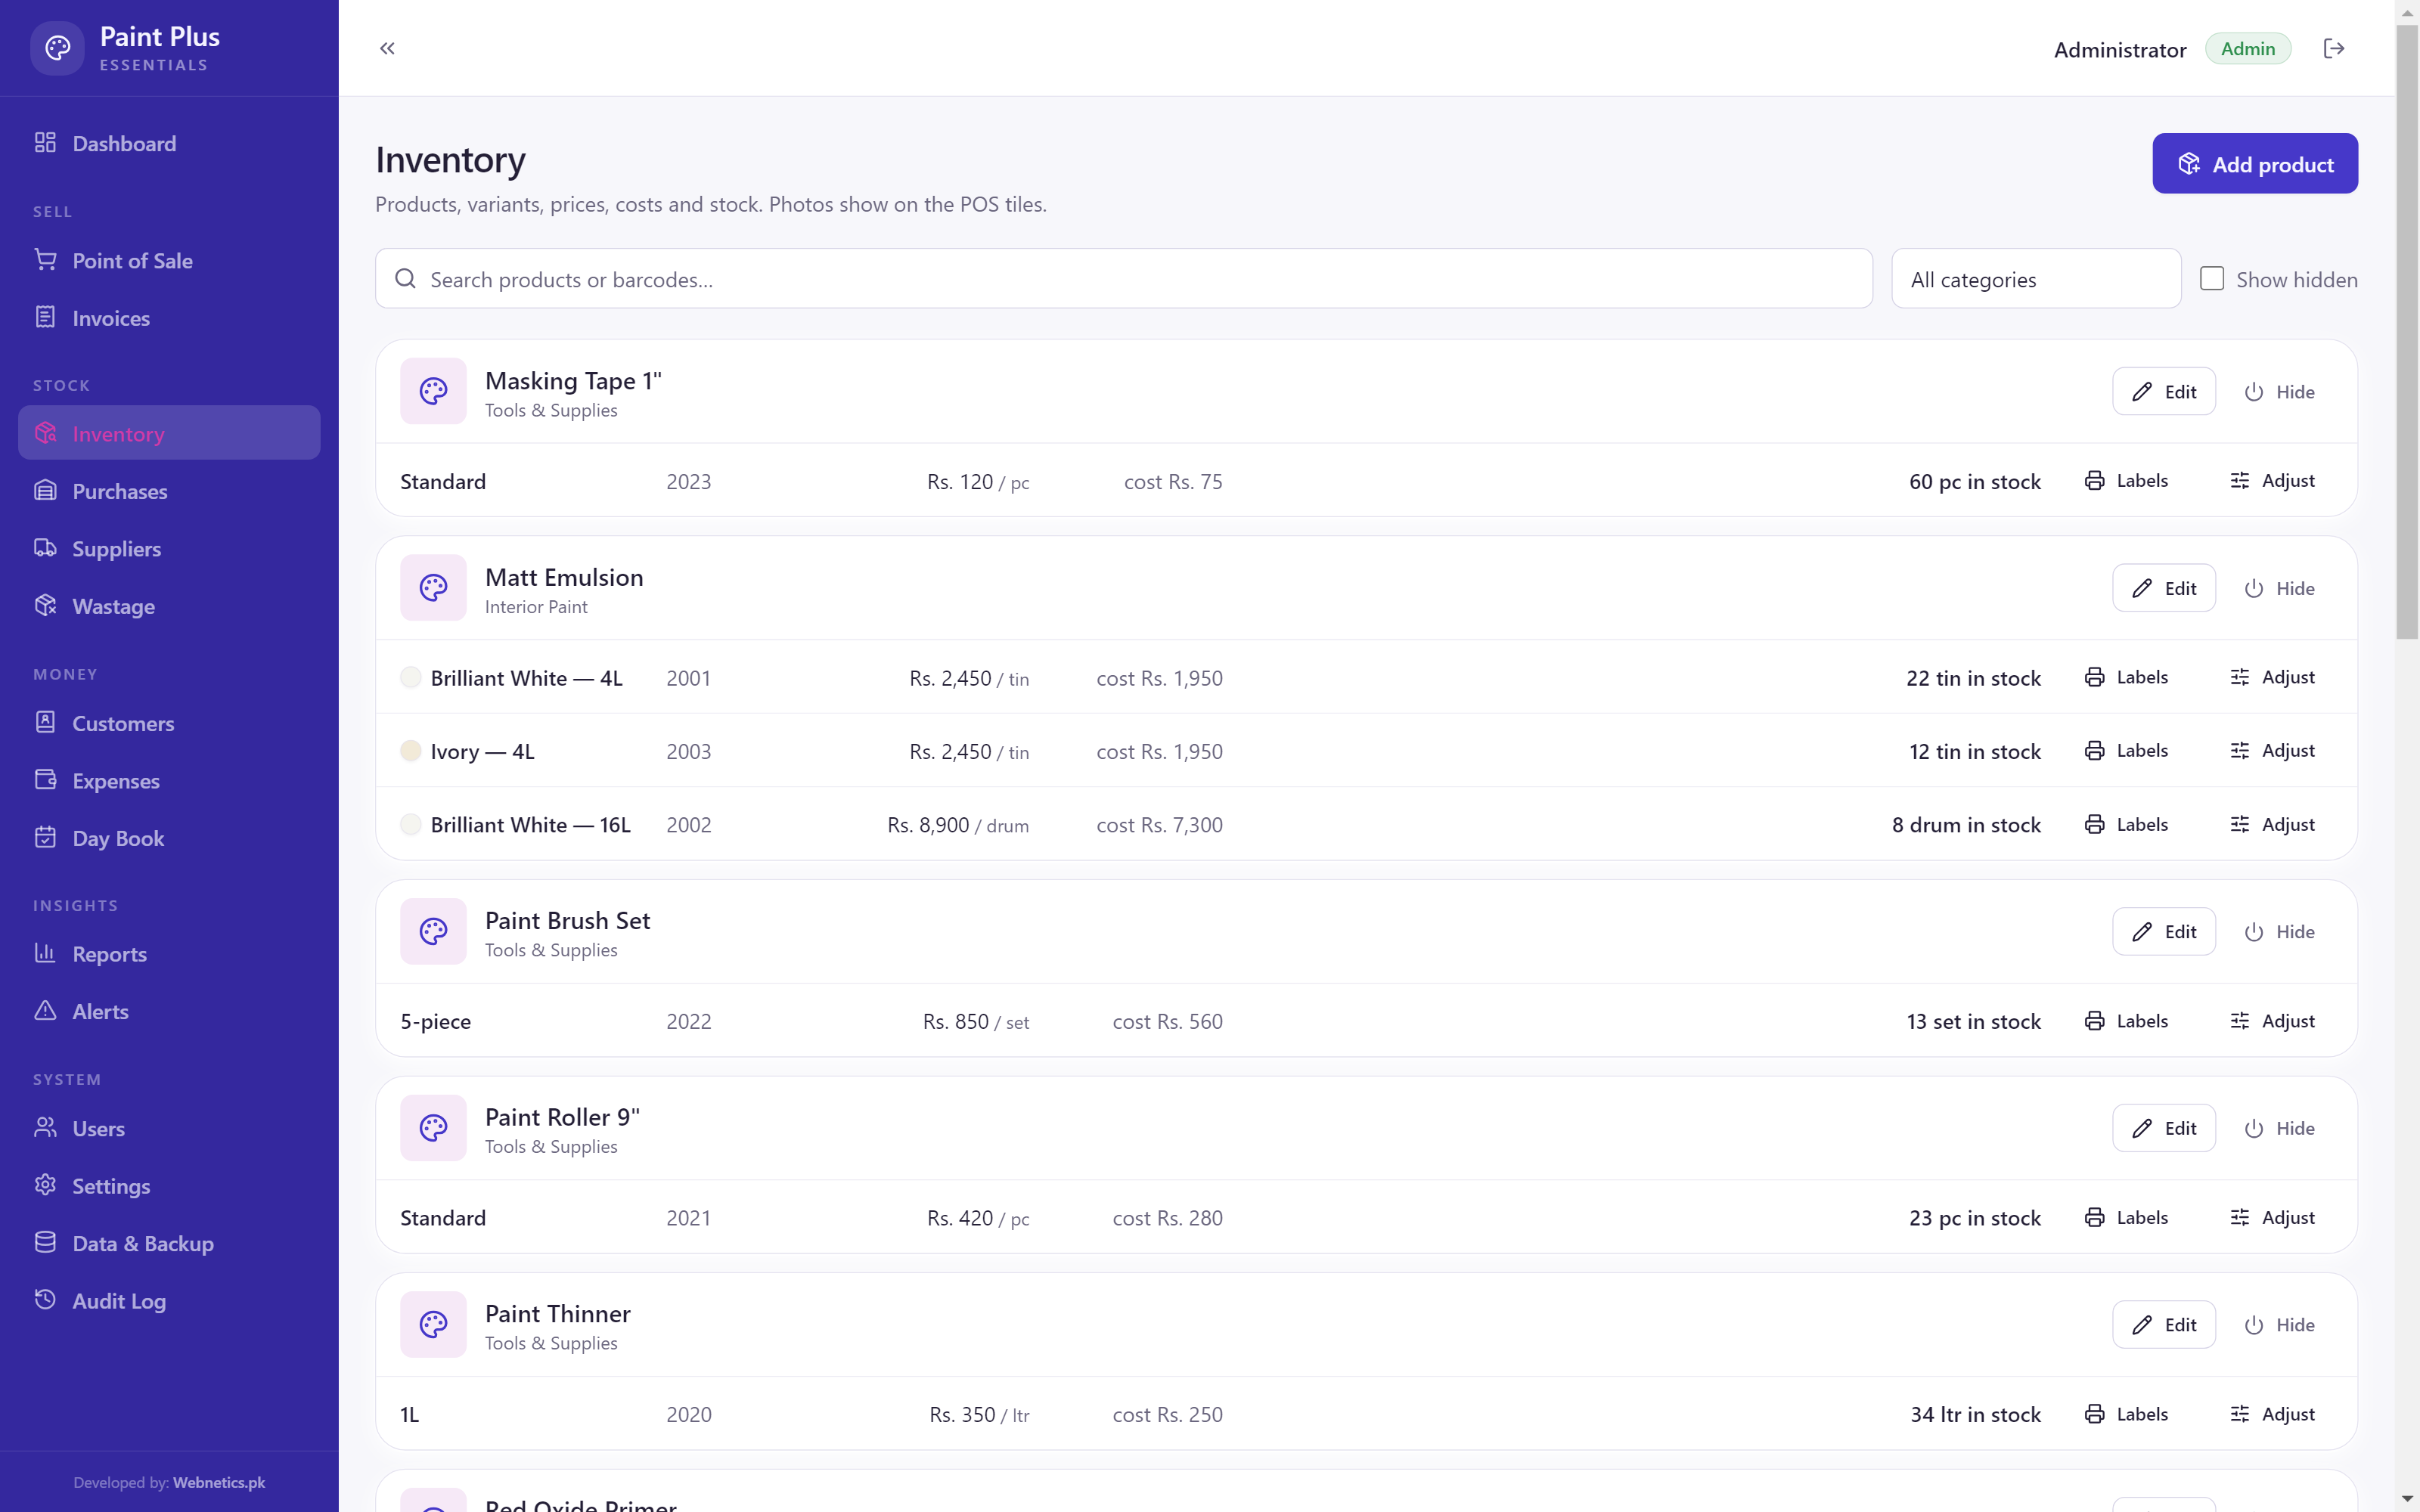The height and width of the screenshot is (1512, 2420).
Task: Open Data & Backup page
Action: point(169,1244)
